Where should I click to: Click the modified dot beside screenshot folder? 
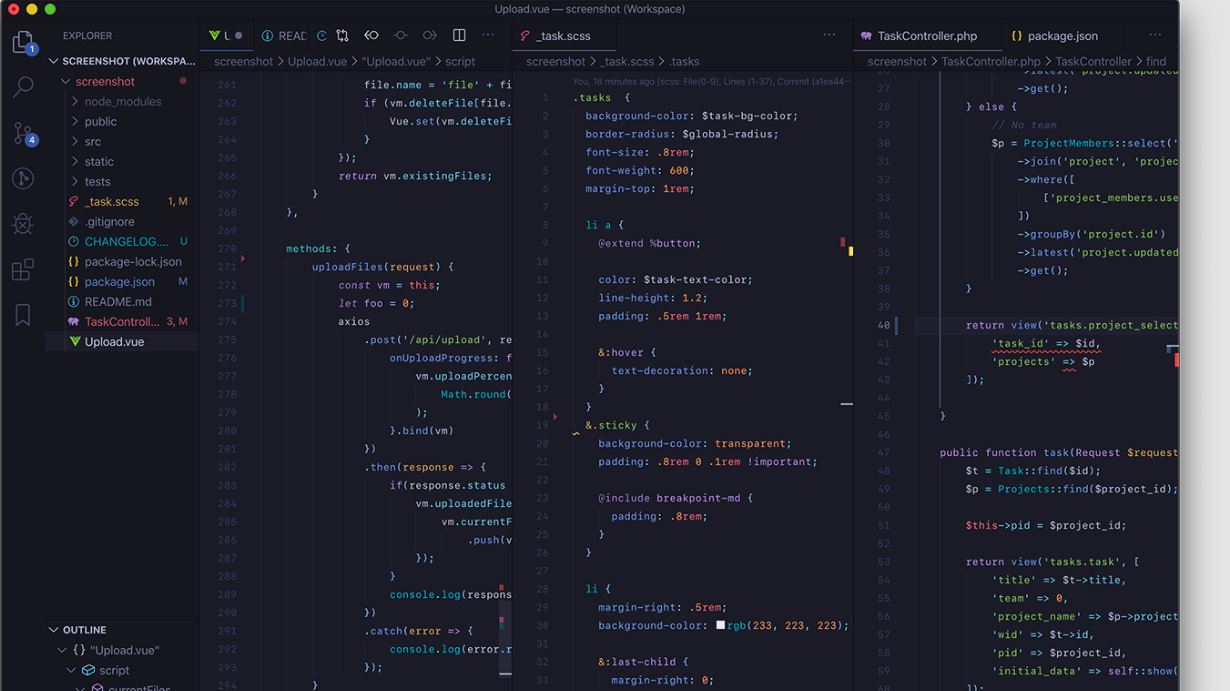coord(183,81)
